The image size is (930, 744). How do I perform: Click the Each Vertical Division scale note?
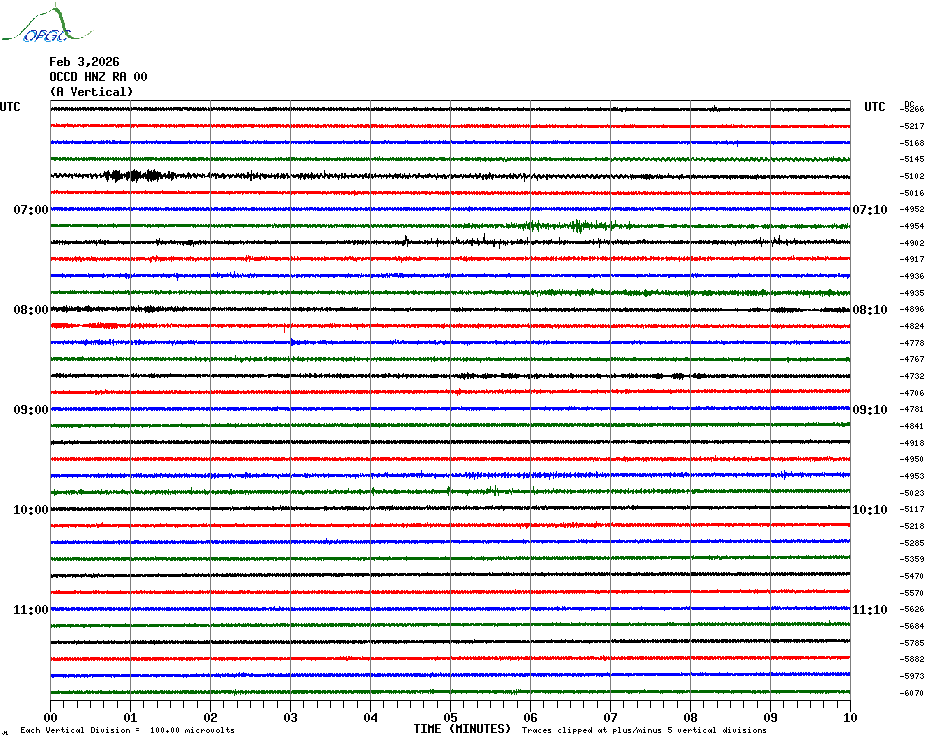point(127,730)
